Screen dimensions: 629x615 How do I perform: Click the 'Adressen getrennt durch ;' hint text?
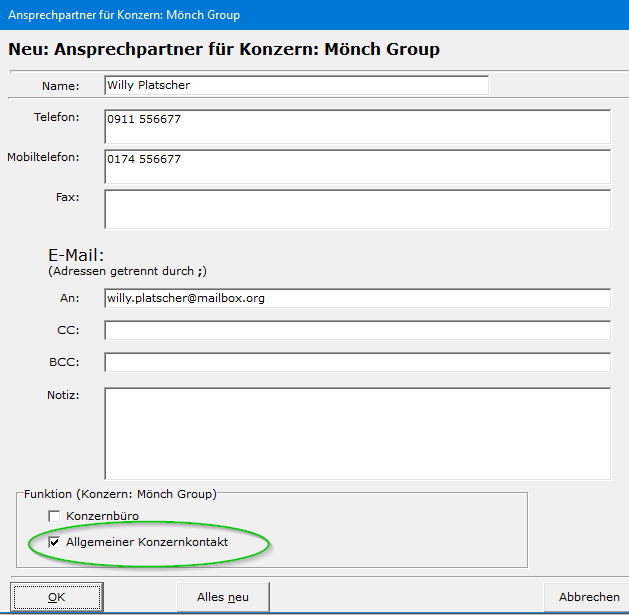tap(127, 271)
